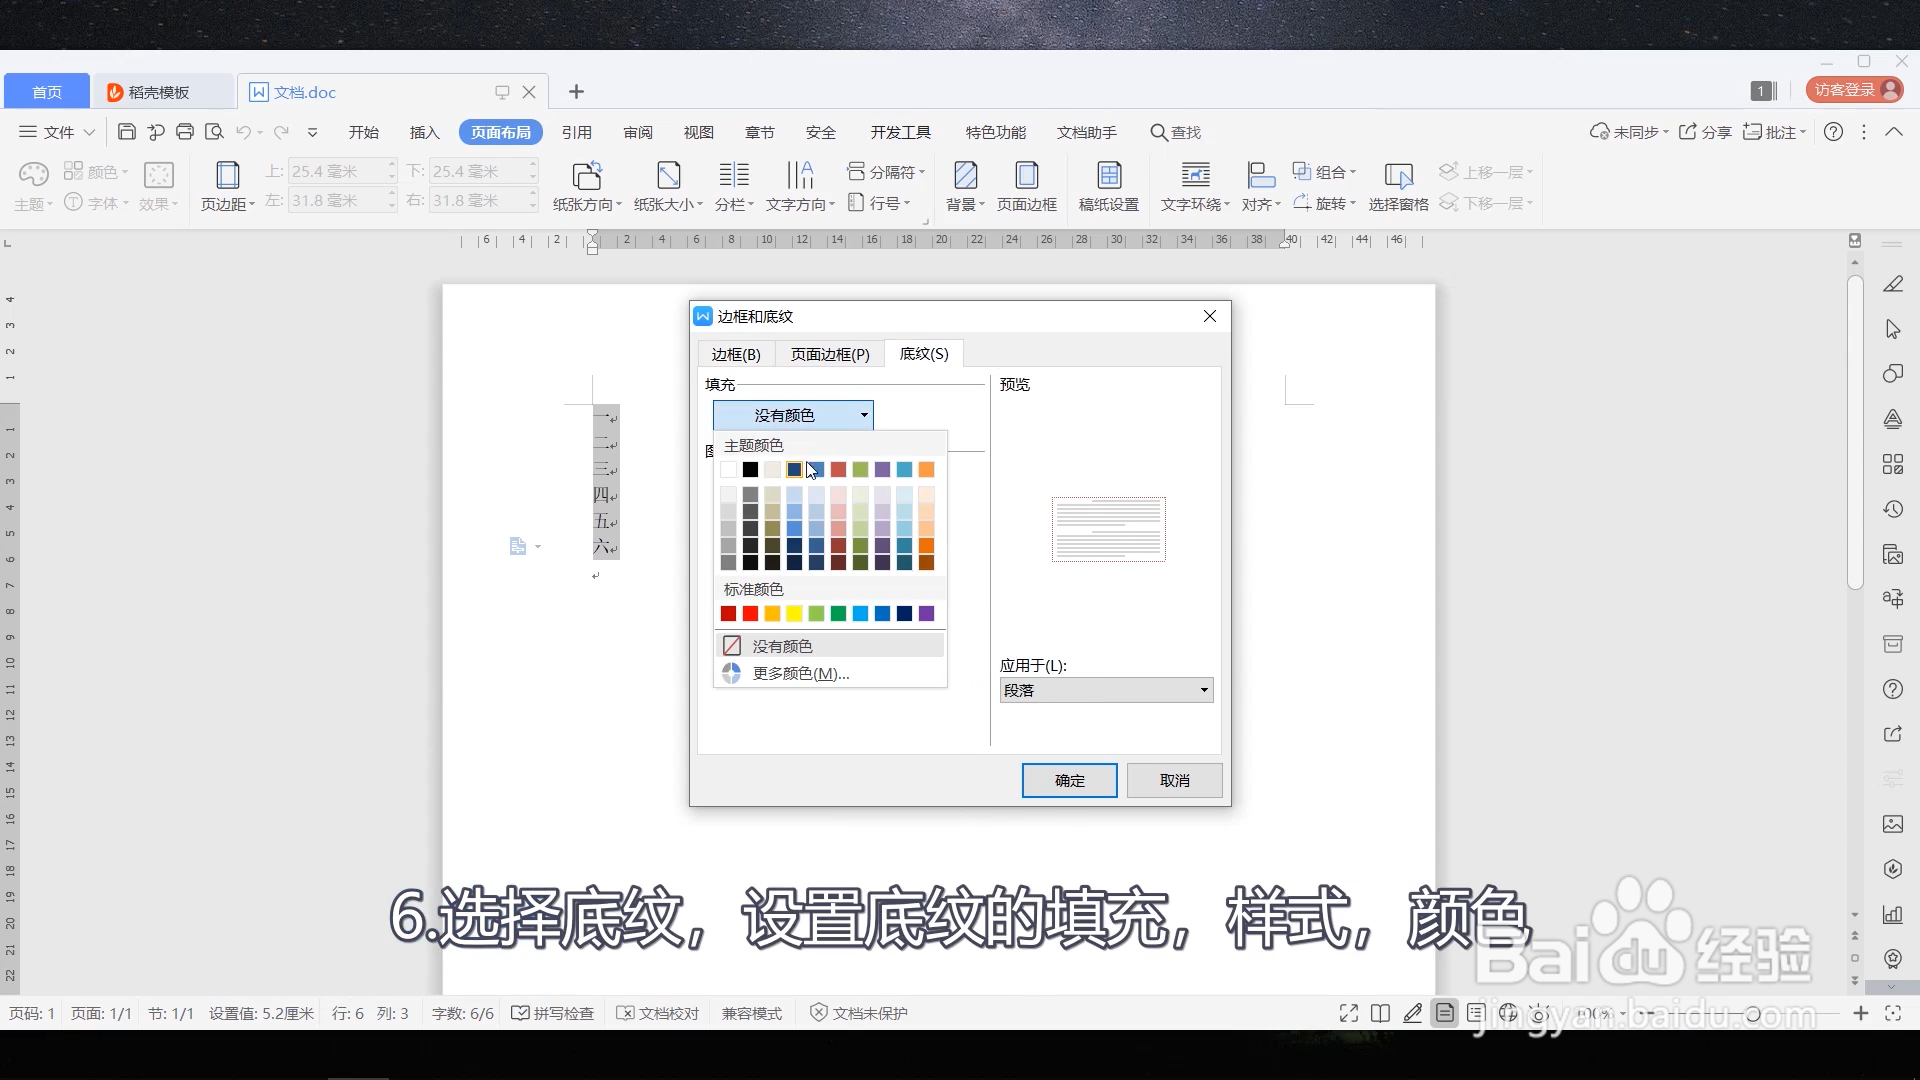This screenshot has width=1920, height=1080.
Task: Open the 文件 file menu dropdown
Action: point(57,132)
